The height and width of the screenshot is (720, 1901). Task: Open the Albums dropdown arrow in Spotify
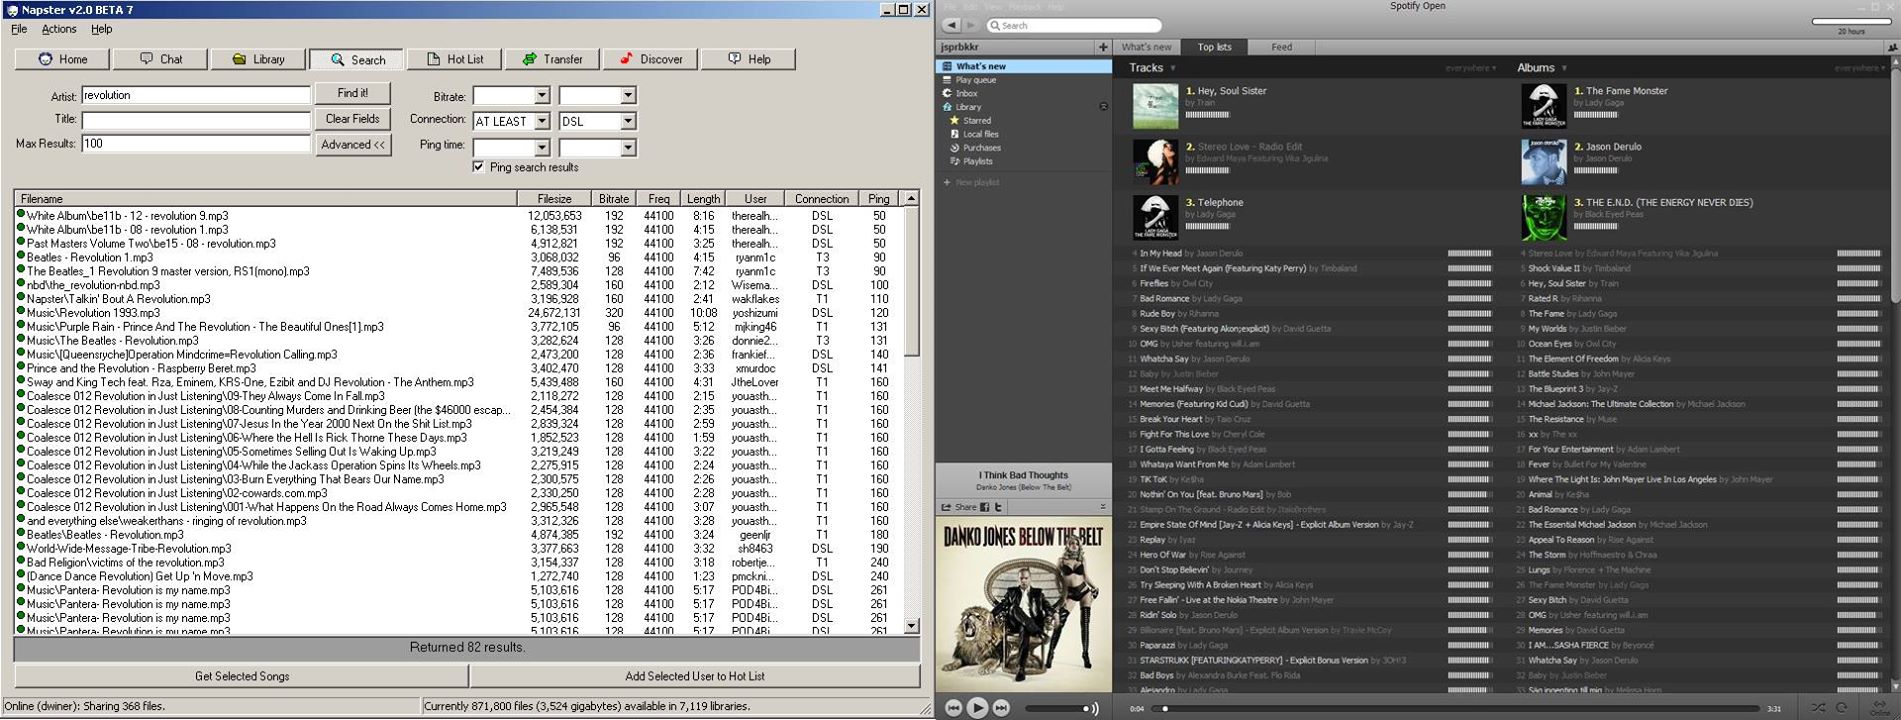pyautogui.click(x=1563, y=69)
